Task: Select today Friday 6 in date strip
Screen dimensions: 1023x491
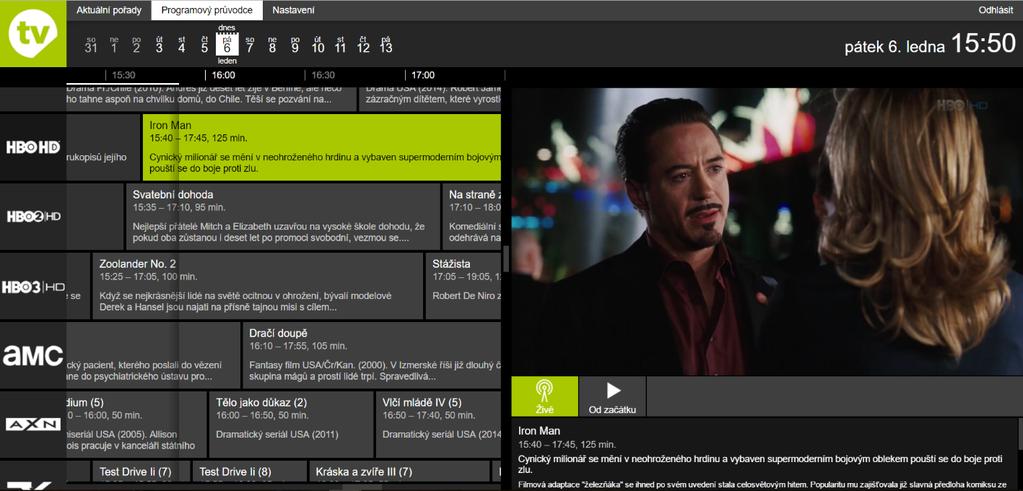Action: 227,44
